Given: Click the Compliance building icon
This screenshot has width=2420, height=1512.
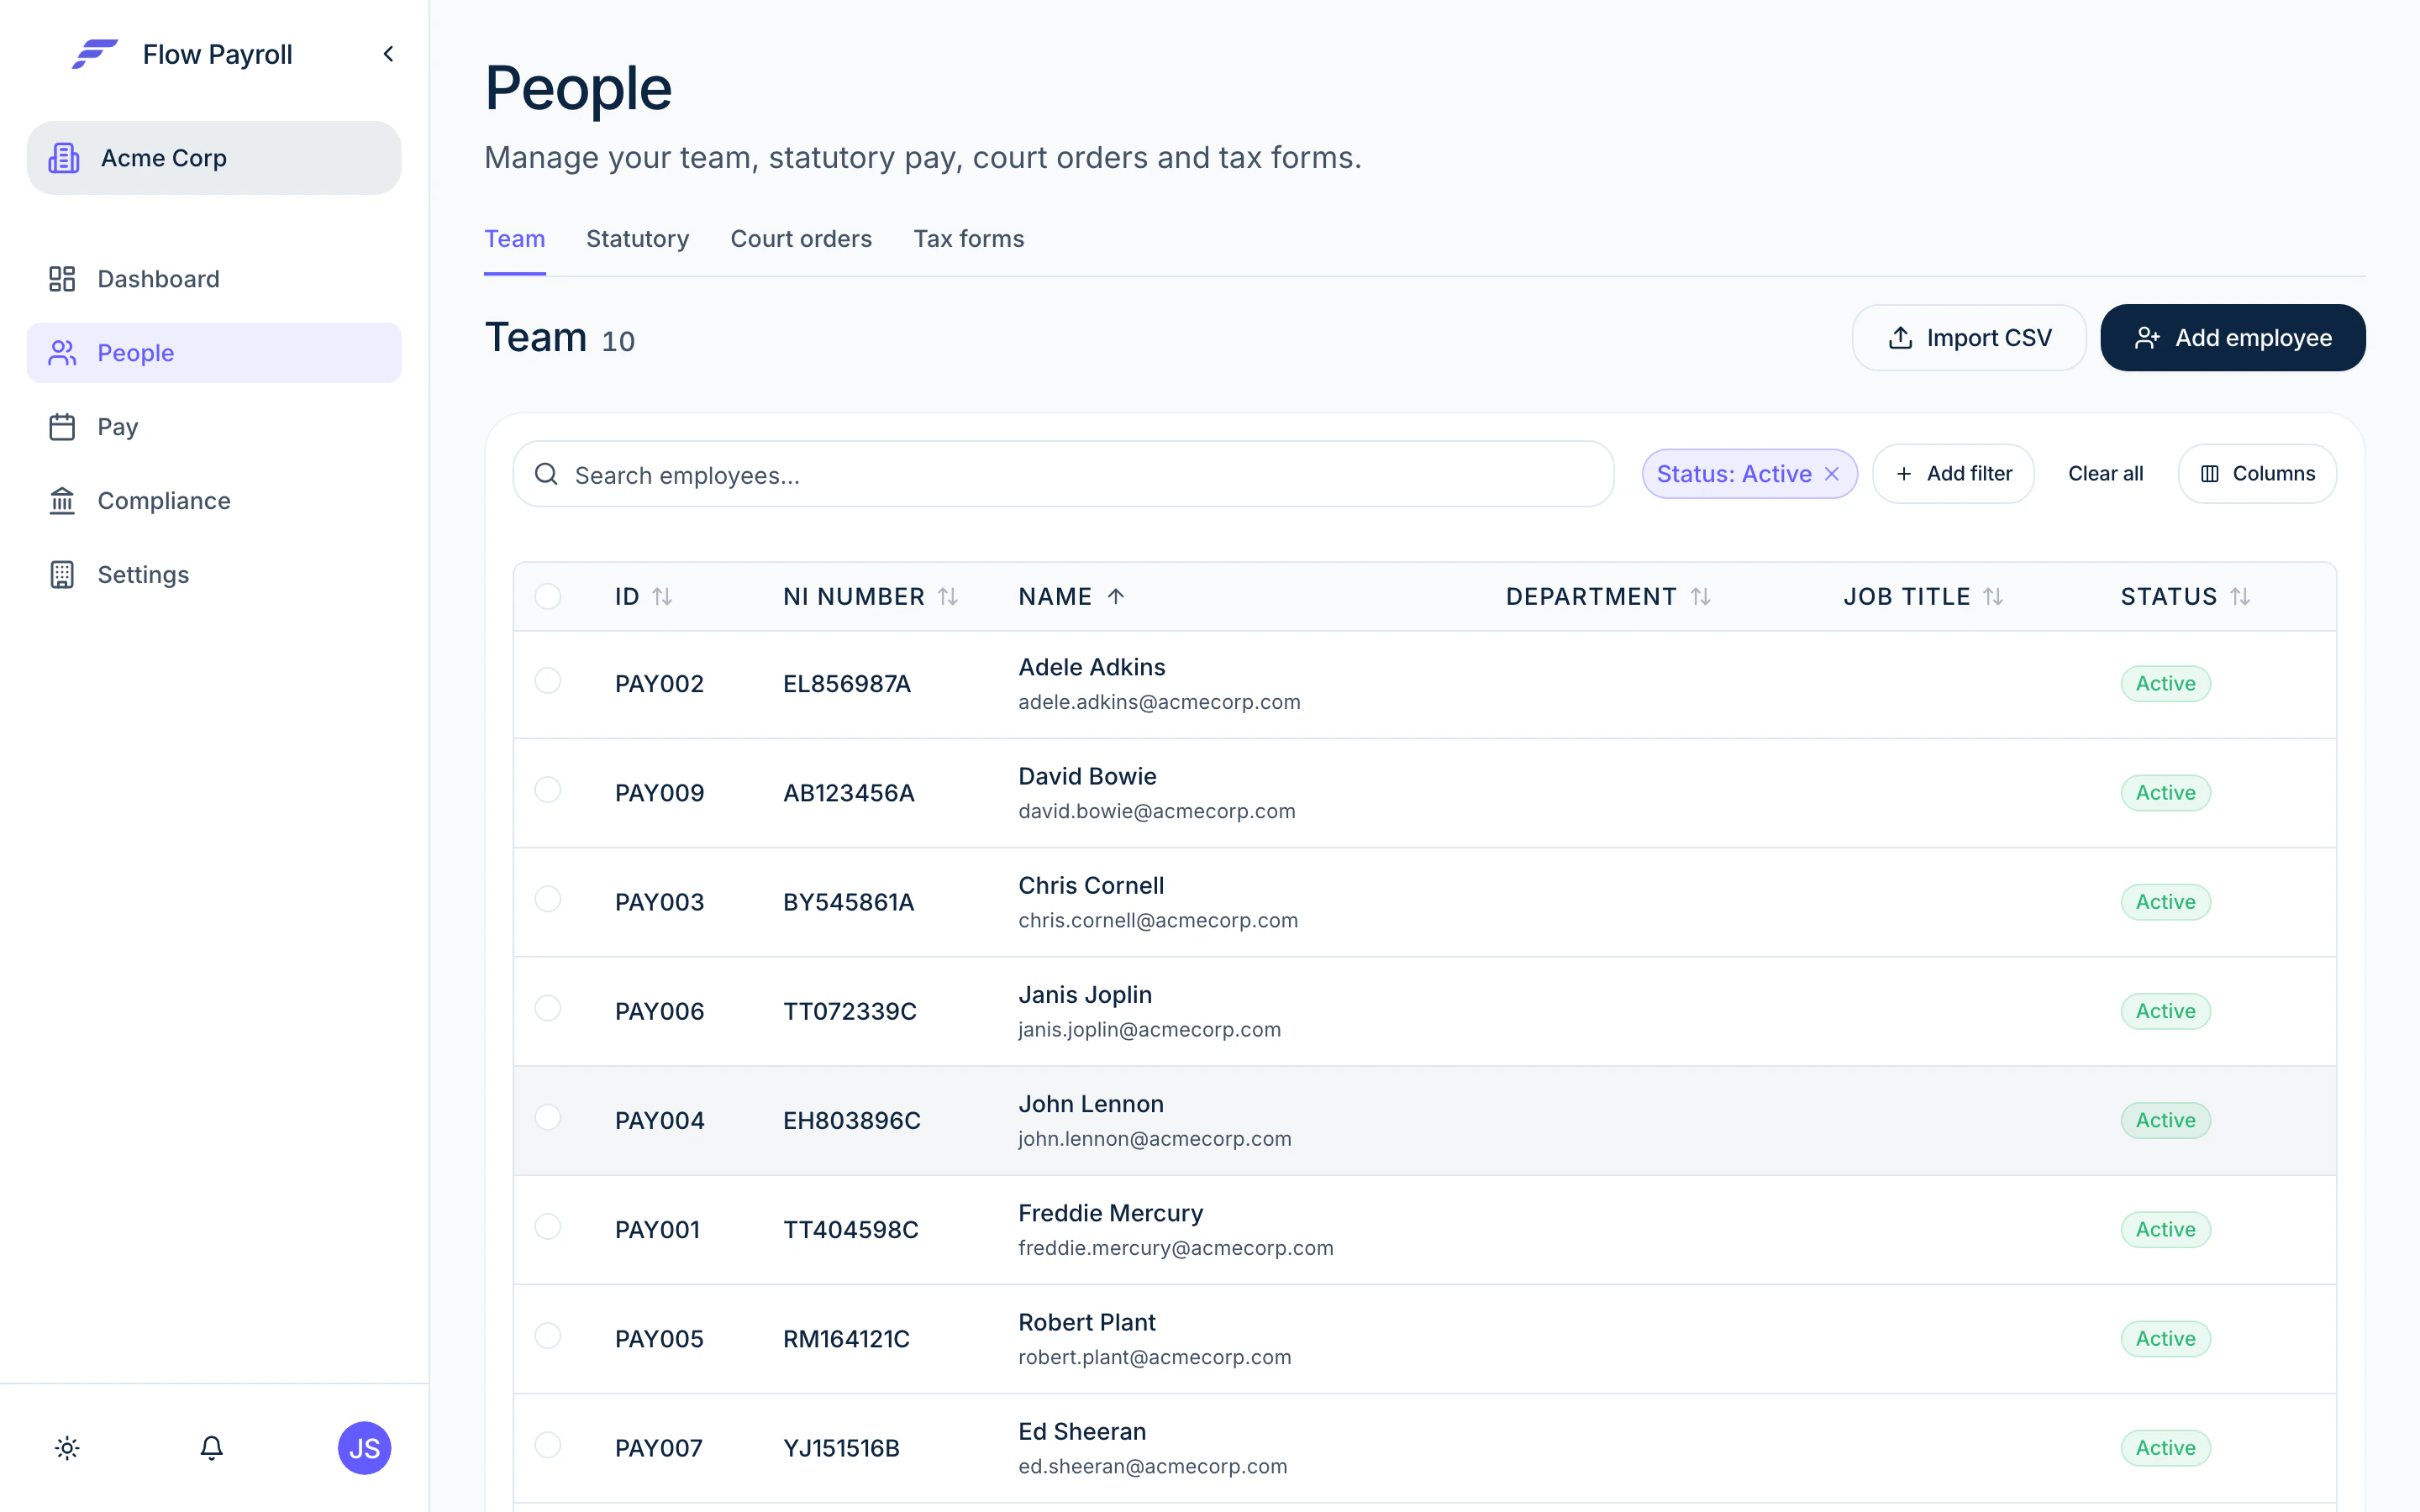Looking at the screenshot, I should coord(62,501).
